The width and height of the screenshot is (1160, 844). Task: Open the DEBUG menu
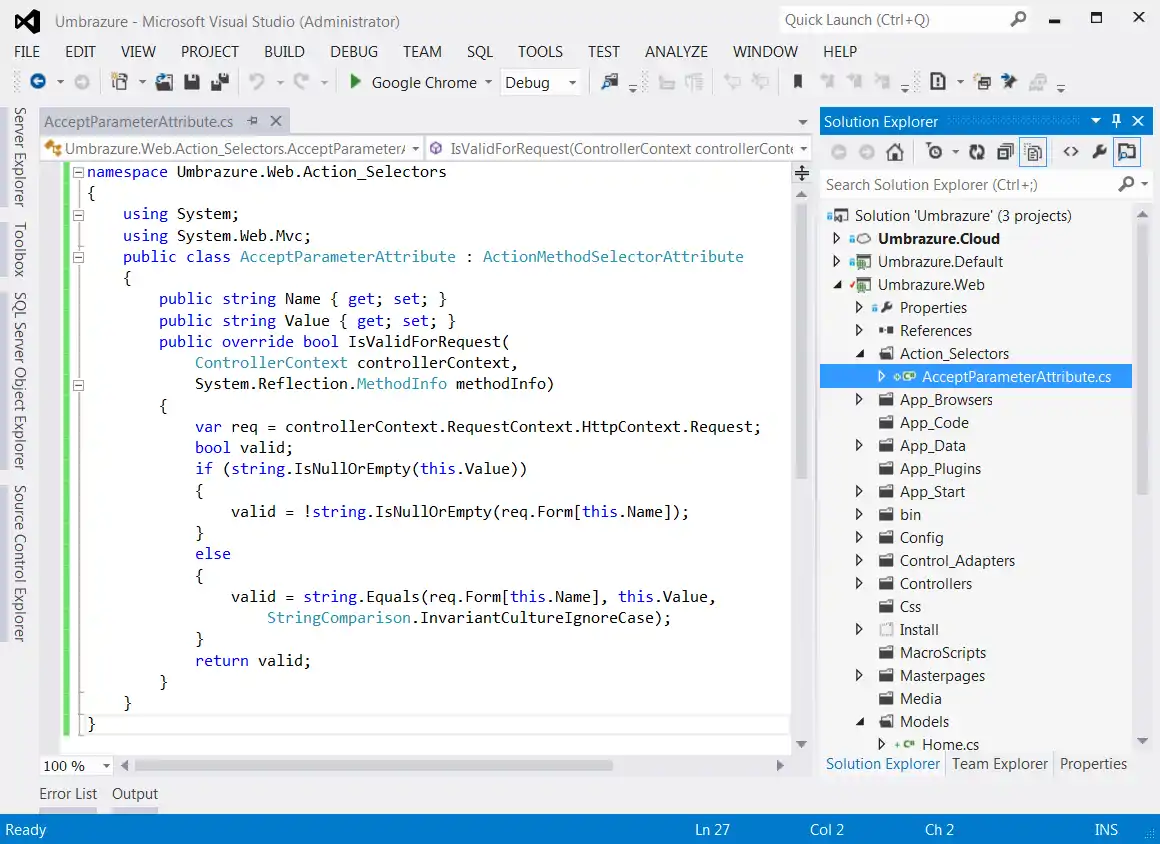[x=354, y=51]
